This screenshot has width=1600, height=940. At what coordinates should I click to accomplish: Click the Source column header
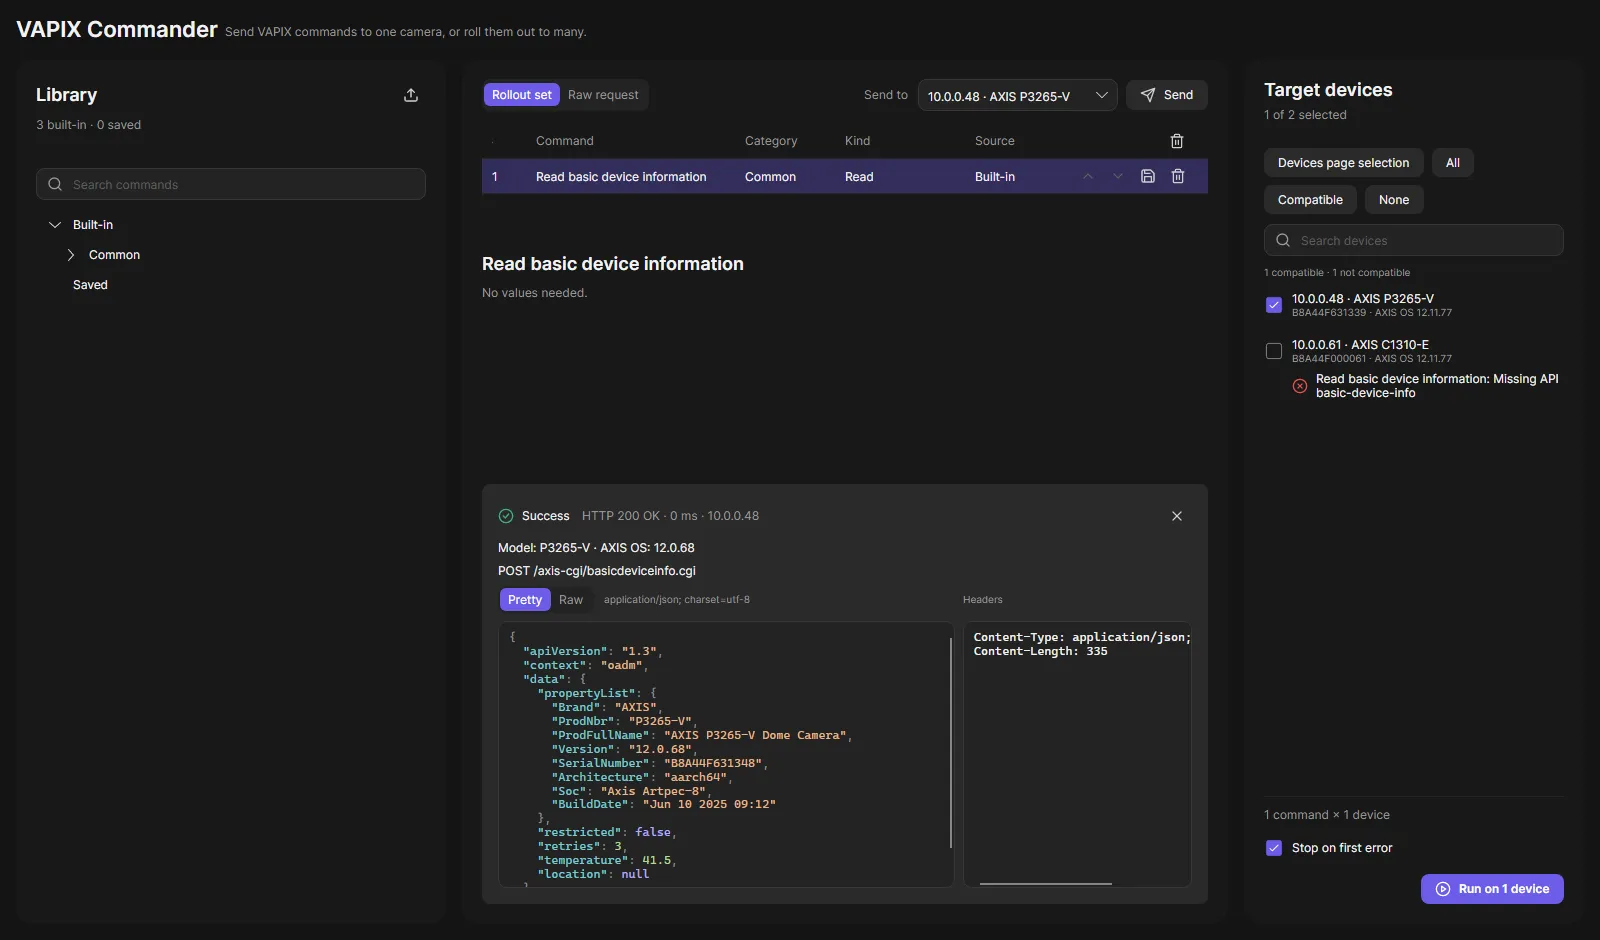click(995, 141)
